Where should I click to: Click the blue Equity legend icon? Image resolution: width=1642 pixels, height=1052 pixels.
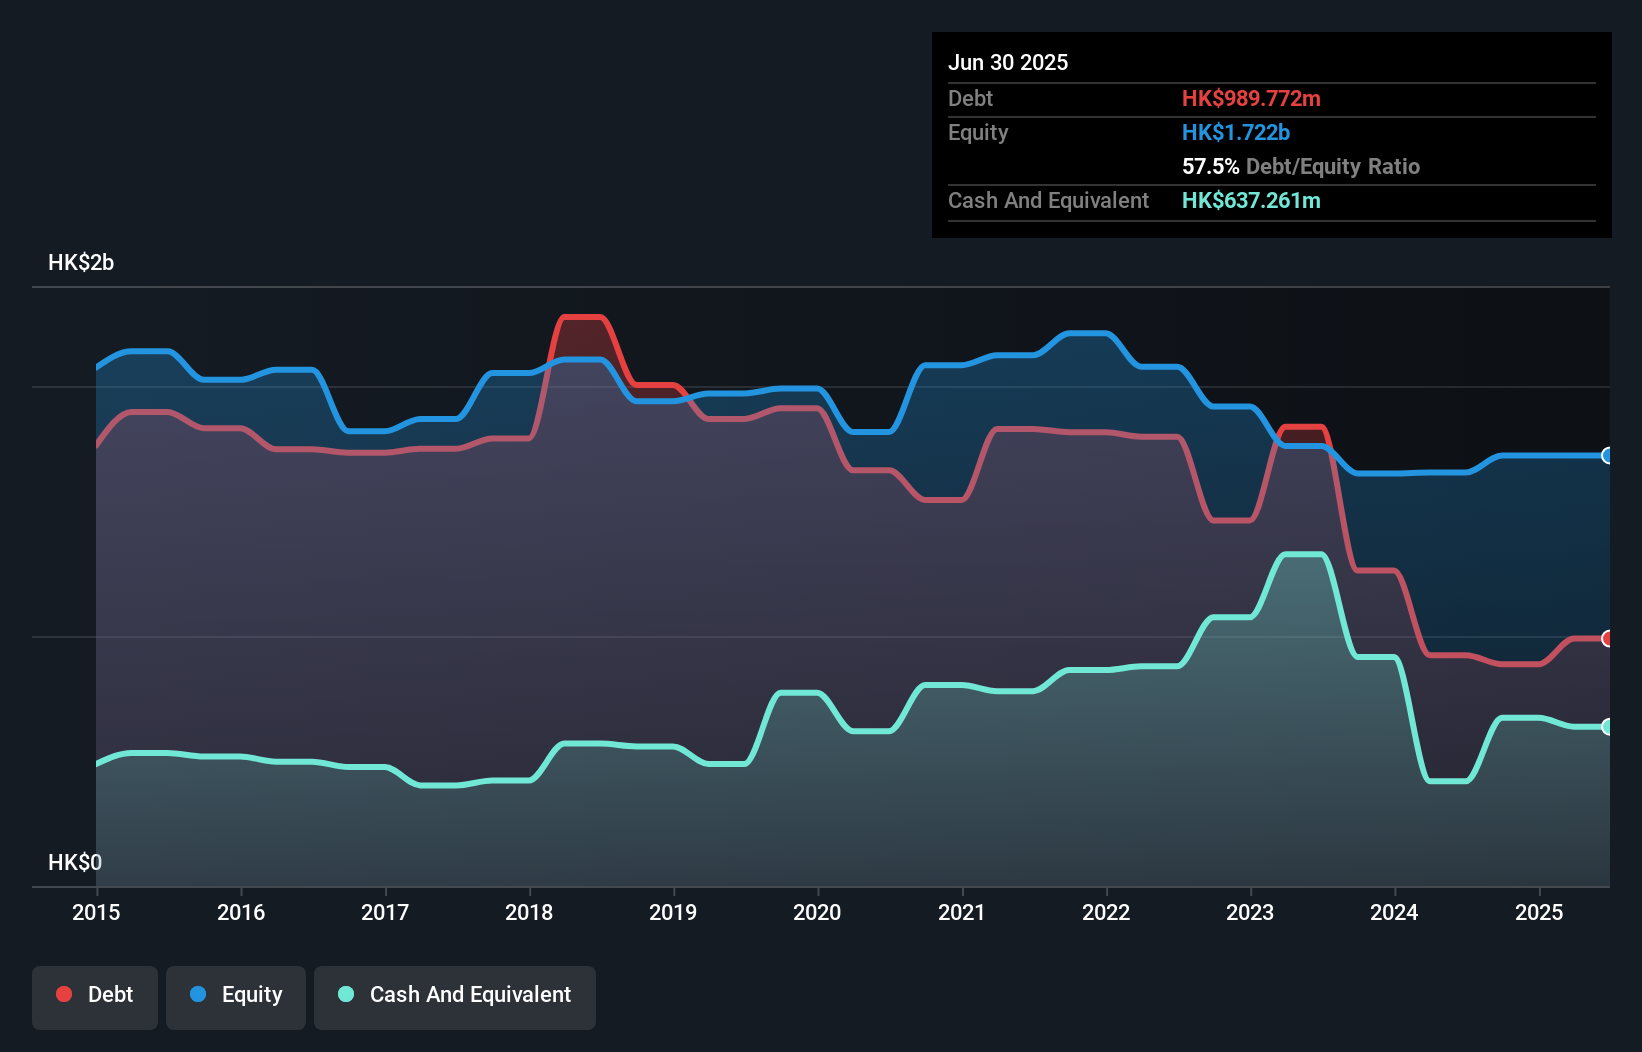pos(202,995)
